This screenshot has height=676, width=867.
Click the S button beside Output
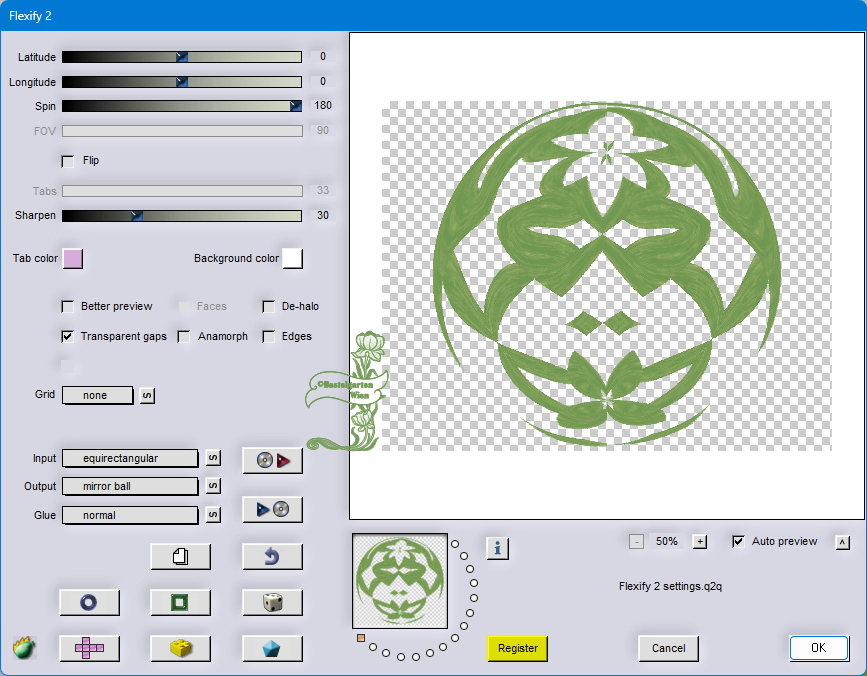point(213,486)
